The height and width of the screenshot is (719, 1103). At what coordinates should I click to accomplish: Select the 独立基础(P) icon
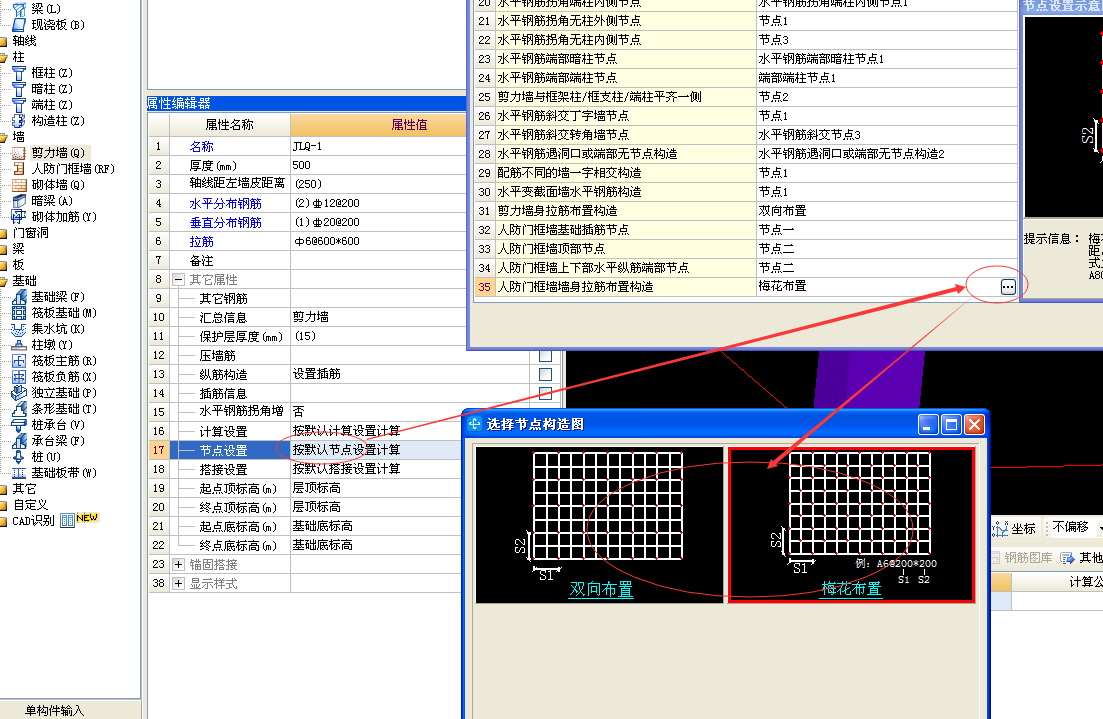tap(19, 393)
